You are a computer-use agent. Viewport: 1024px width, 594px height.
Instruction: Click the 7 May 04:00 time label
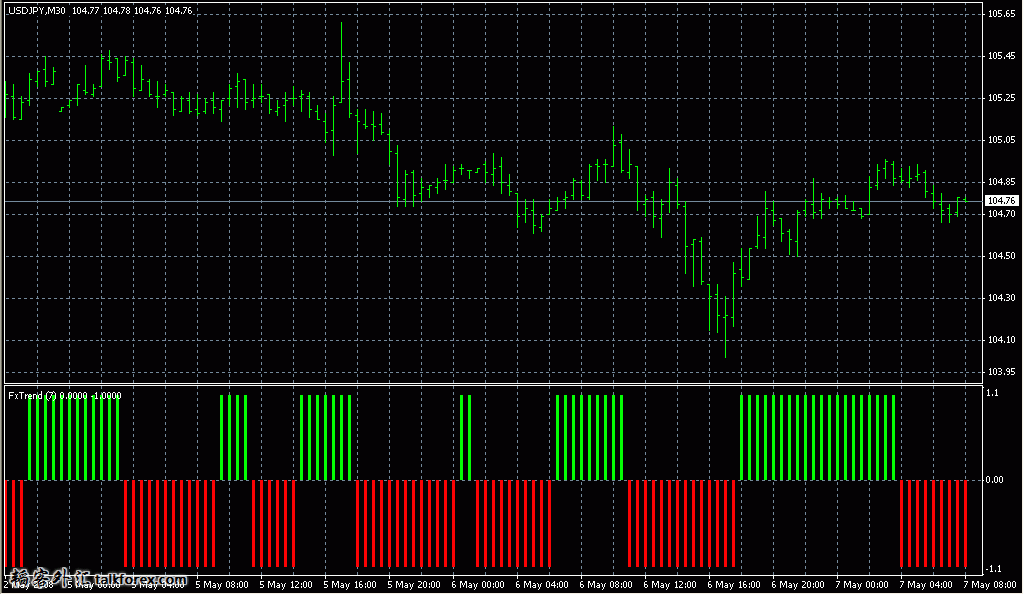(x=926, y=585)
